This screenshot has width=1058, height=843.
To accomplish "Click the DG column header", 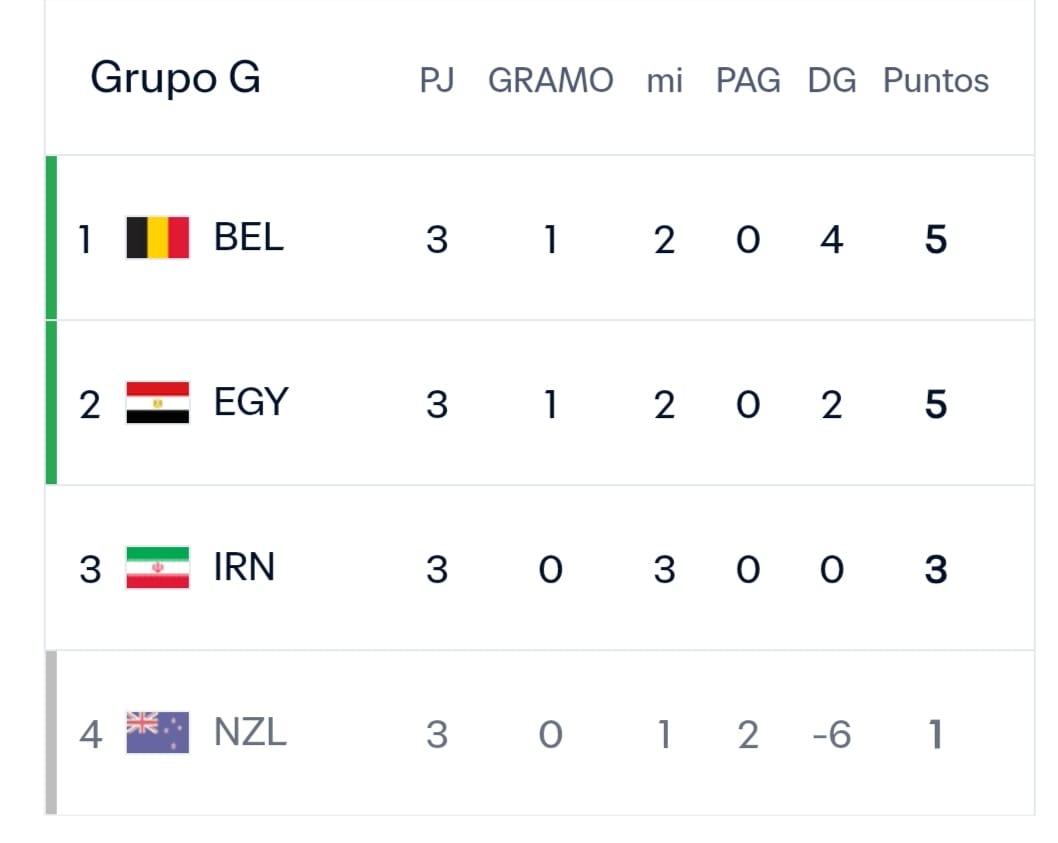I will tap(832, 80).
